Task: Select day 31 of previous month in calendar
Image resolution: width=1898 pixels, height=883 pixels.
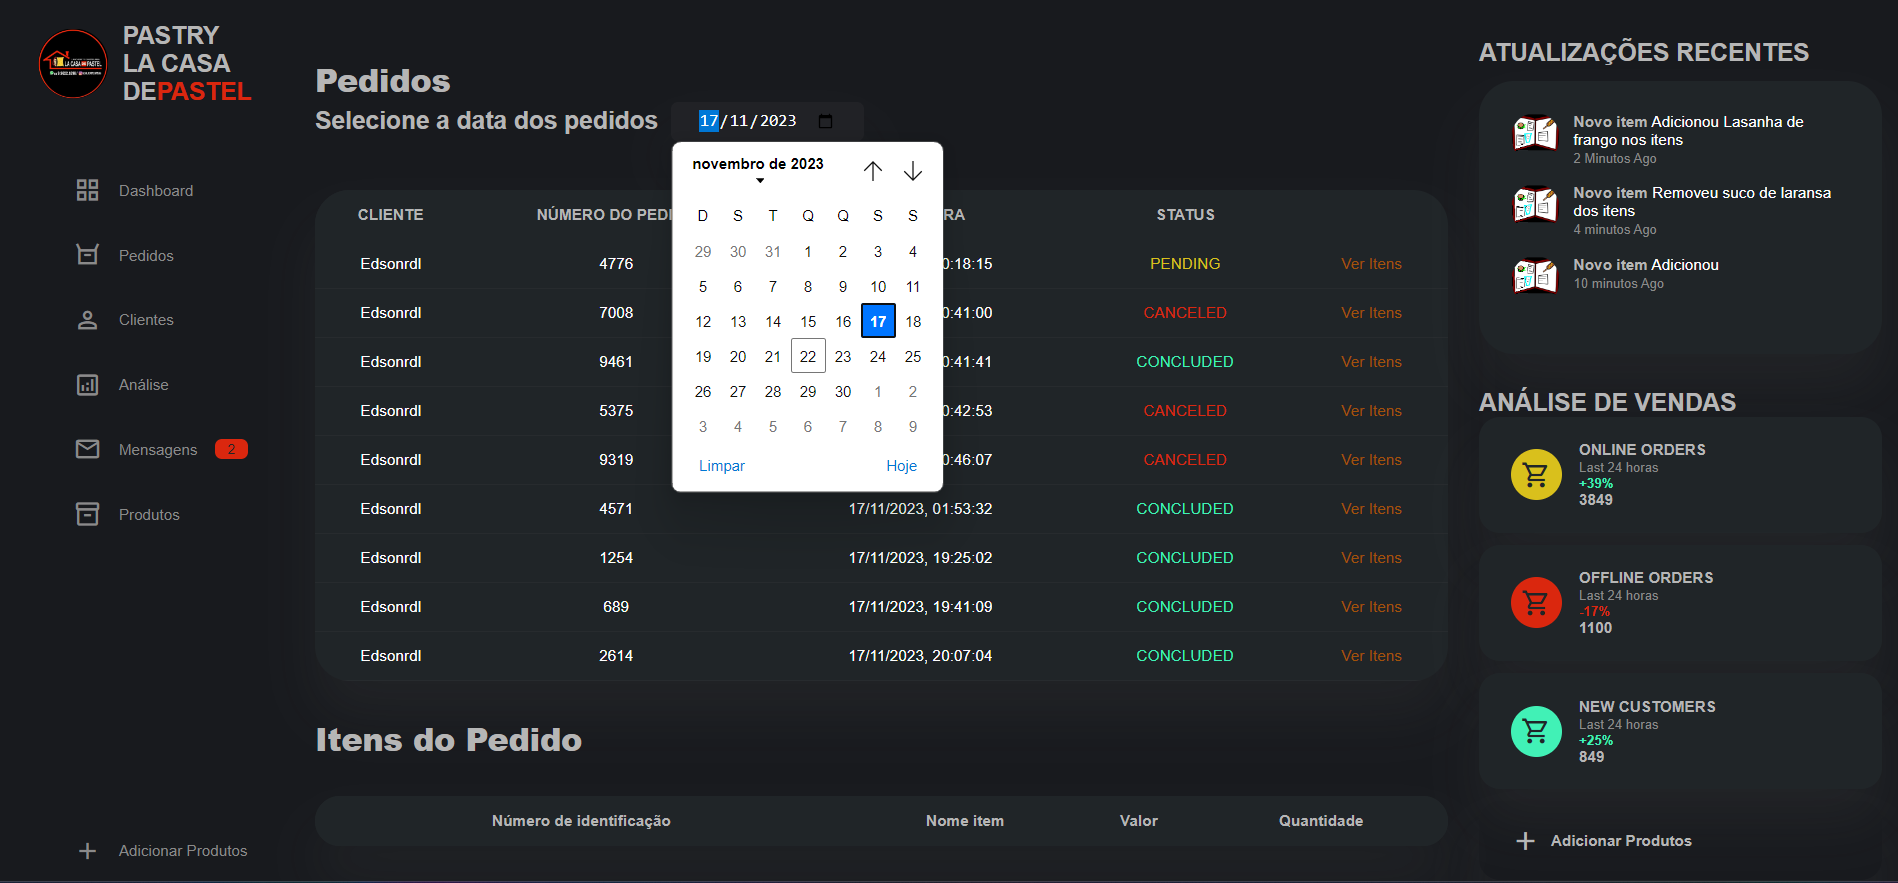Action: click(773, 252)
